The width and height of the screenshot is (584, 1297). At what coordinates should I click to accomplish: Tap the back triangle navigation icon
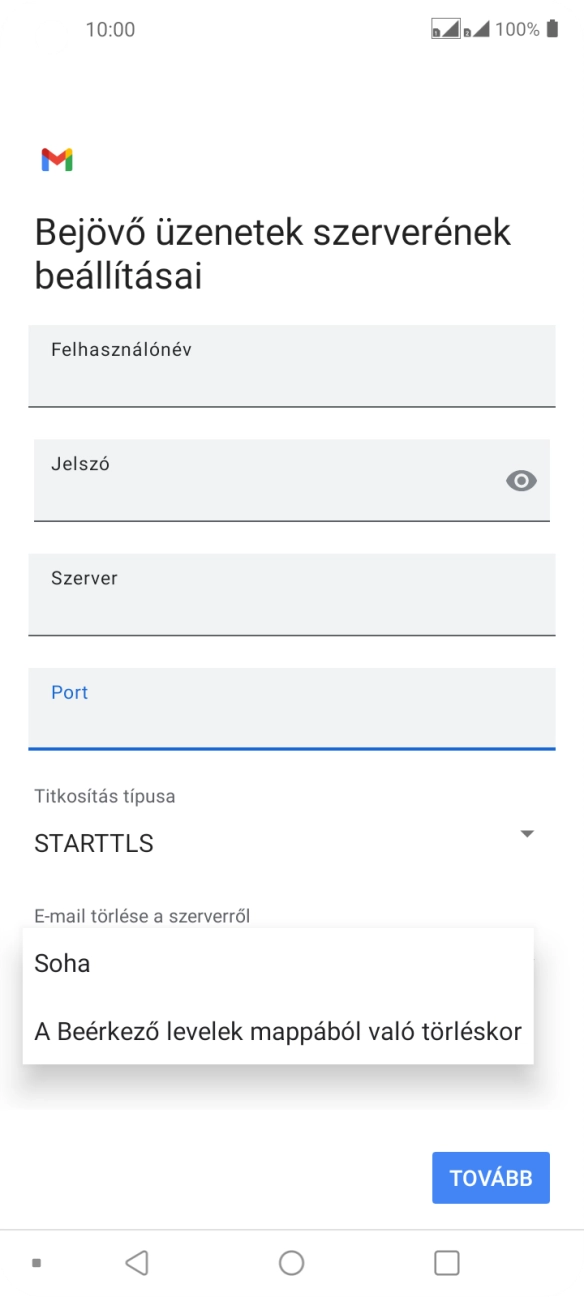[137, 1262]
